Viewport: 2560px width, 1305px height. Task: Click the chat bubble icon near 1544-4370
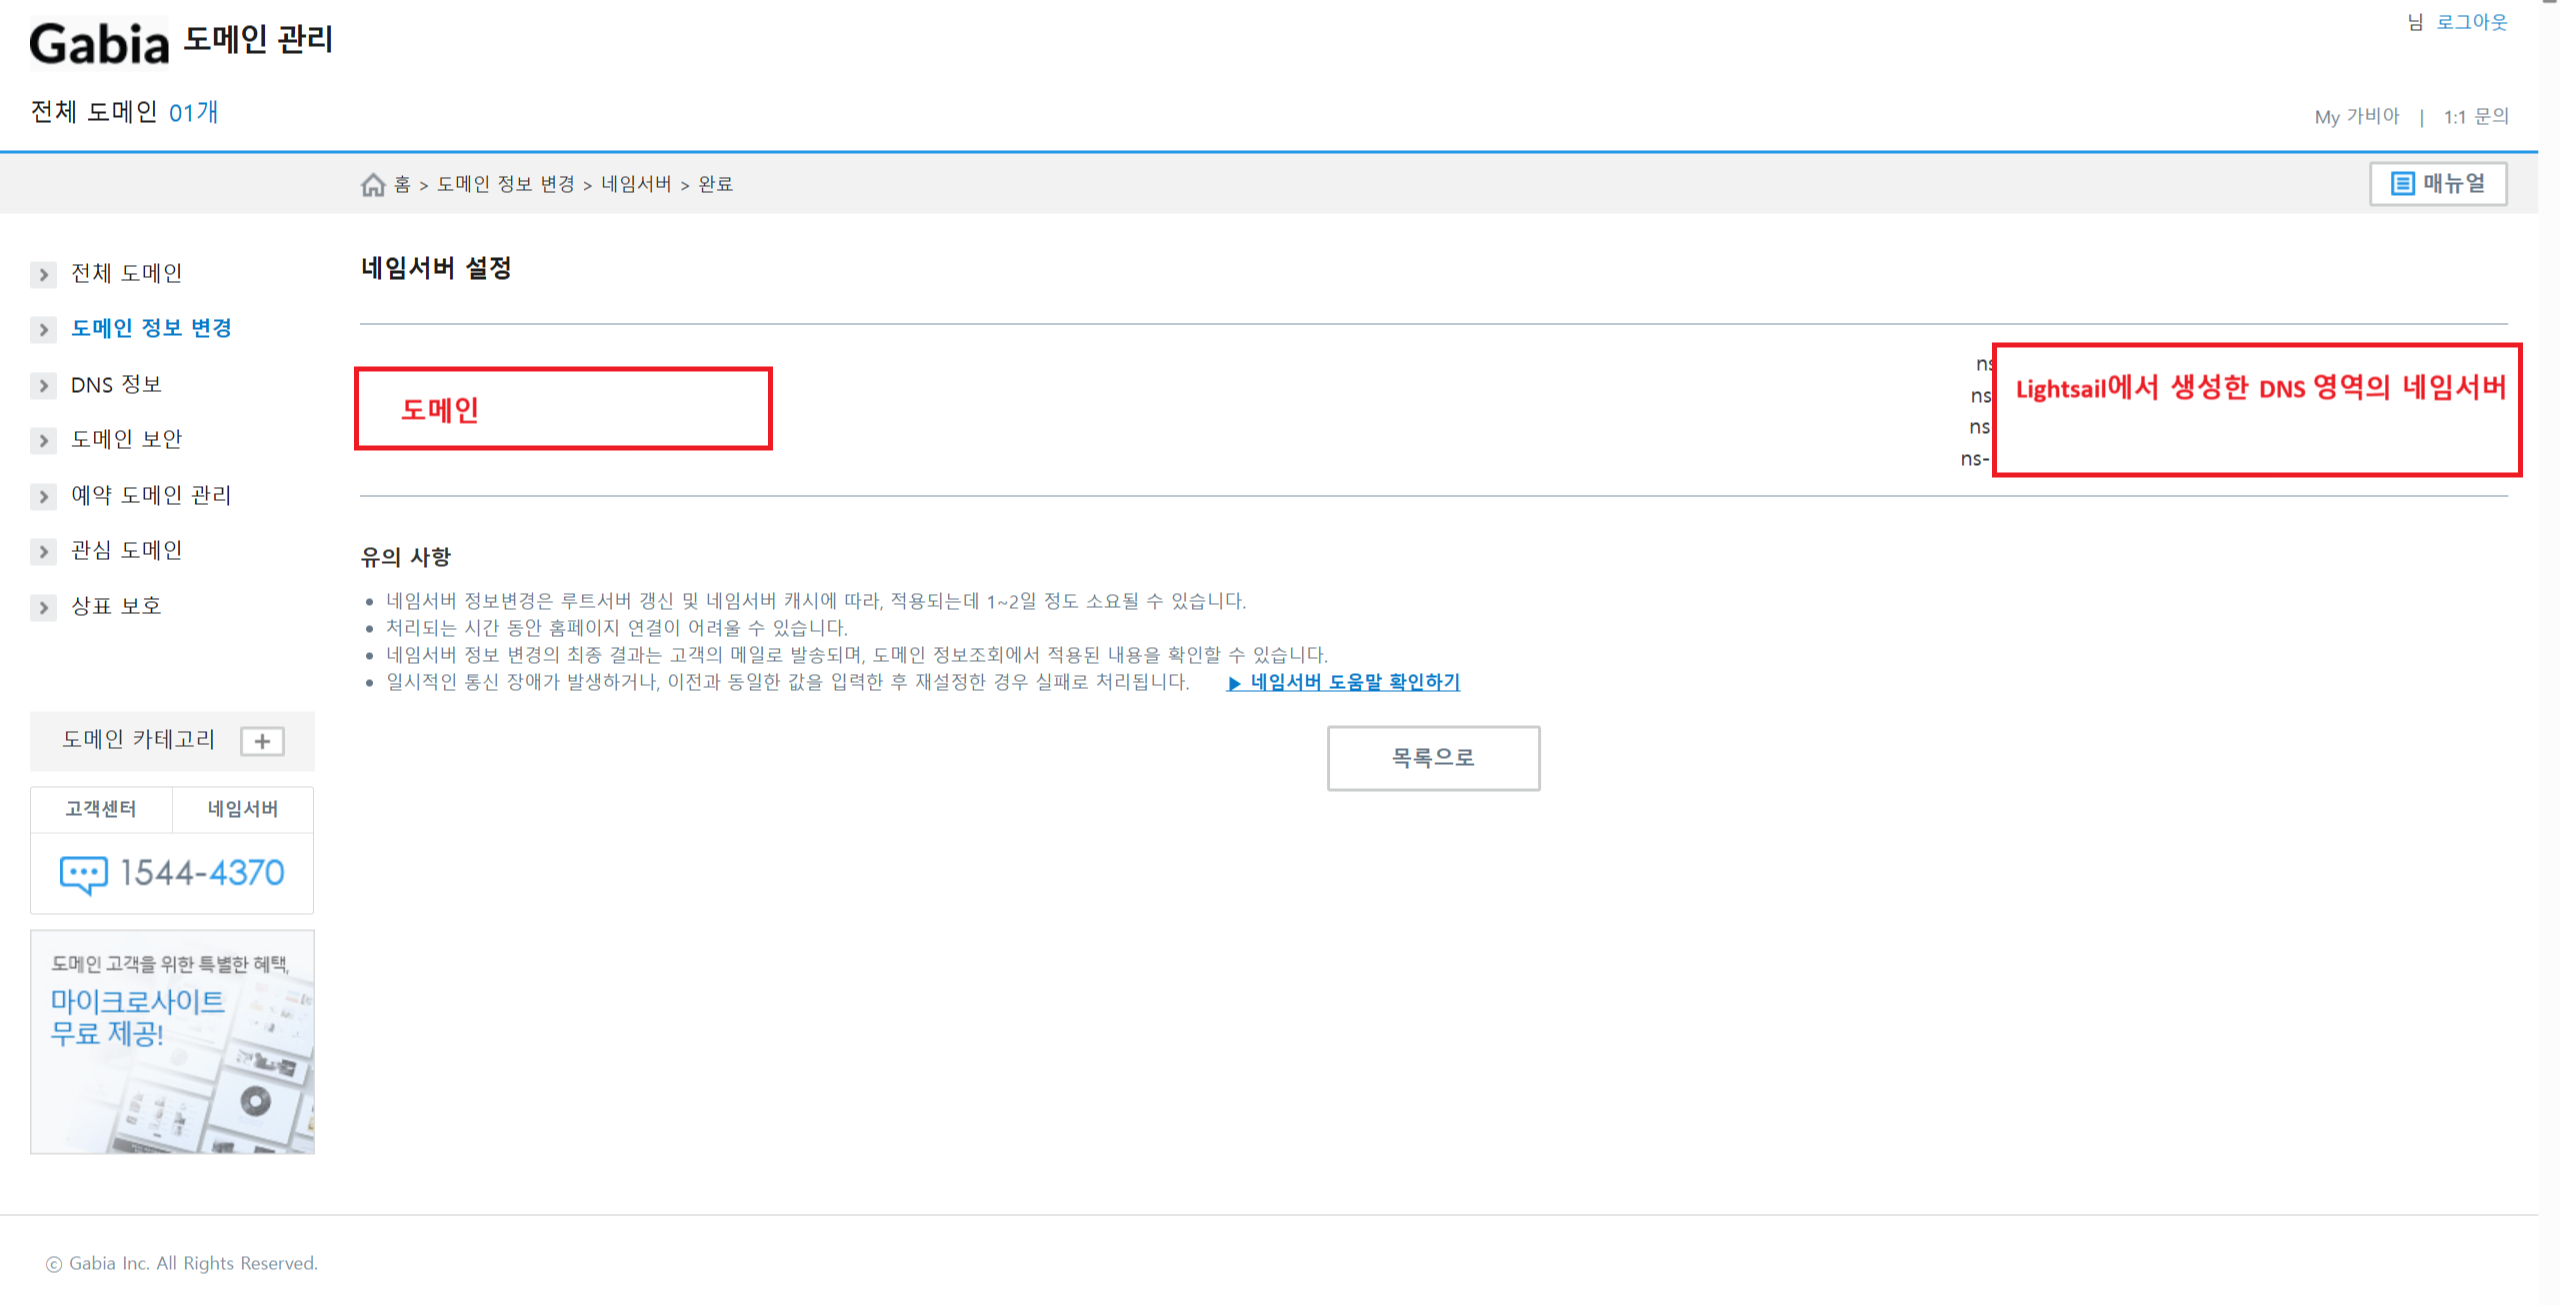click(x=83, y=874)
